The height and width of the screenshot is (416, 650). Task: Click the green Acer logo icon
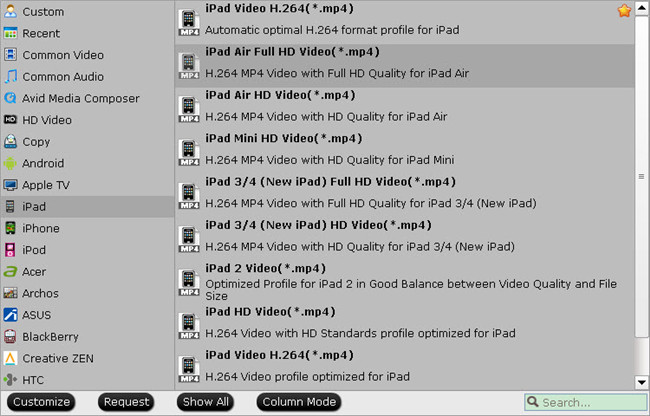pyautogui.click(x=10, y=271)
